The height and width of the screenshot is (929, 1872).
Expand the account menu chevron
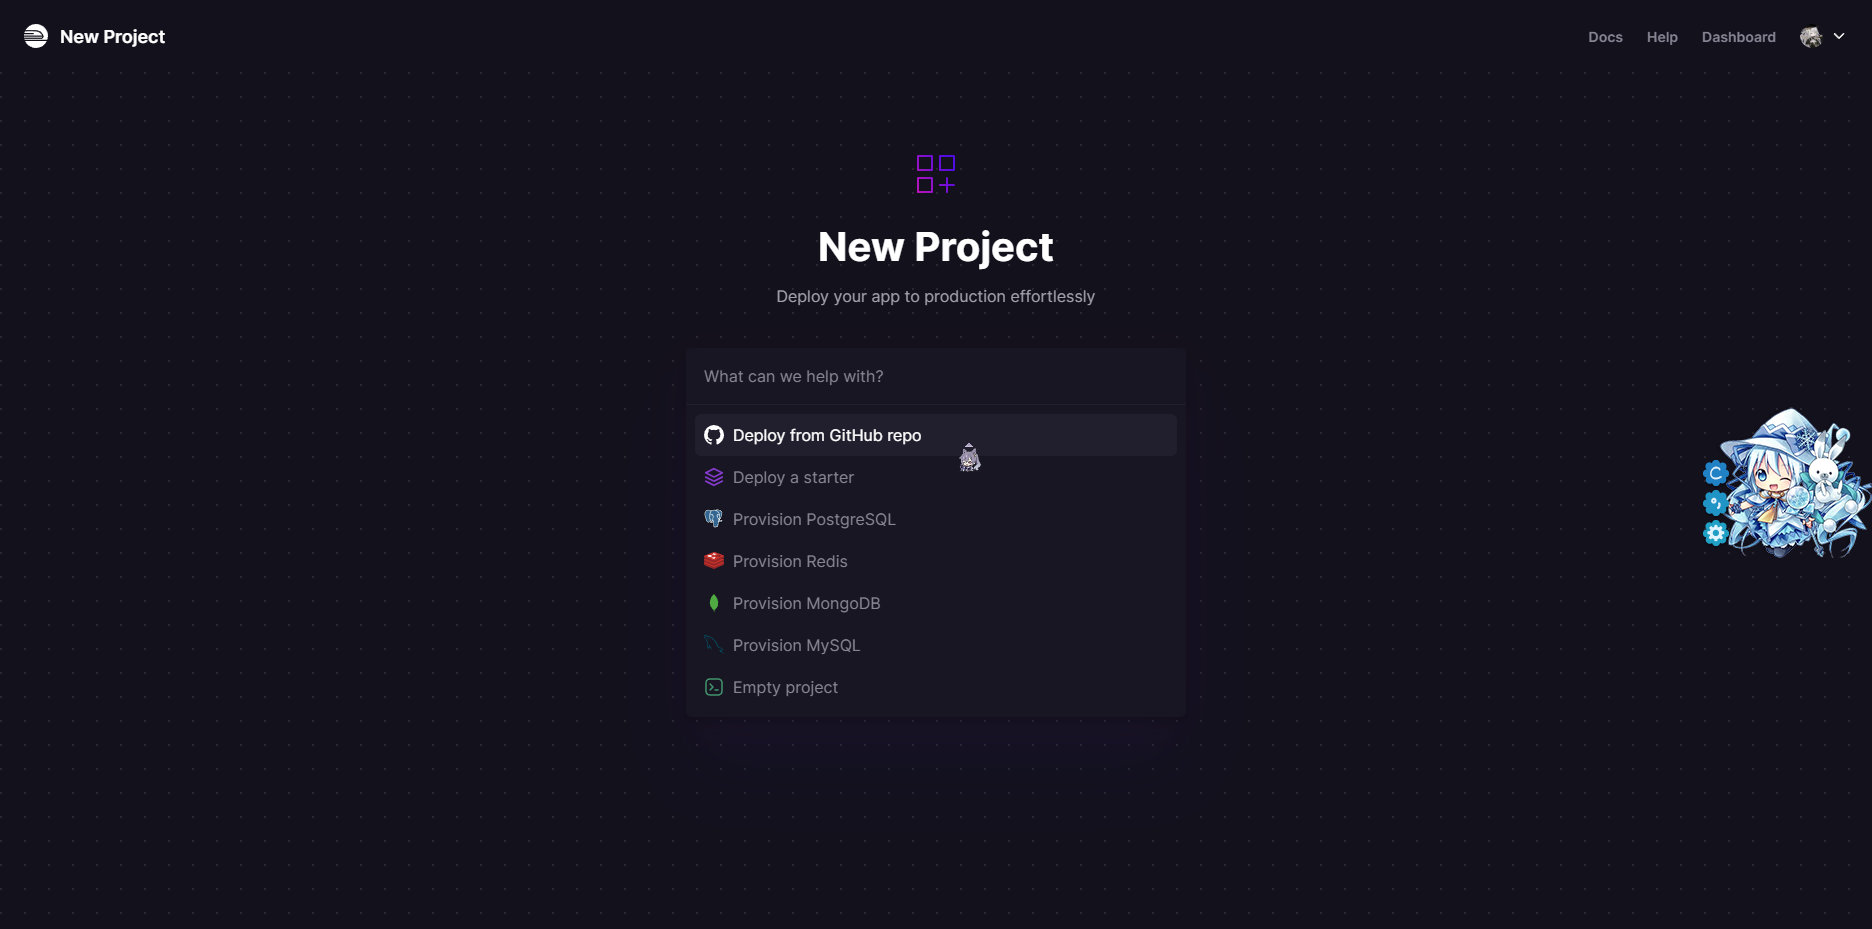[x=1838, y=36]
